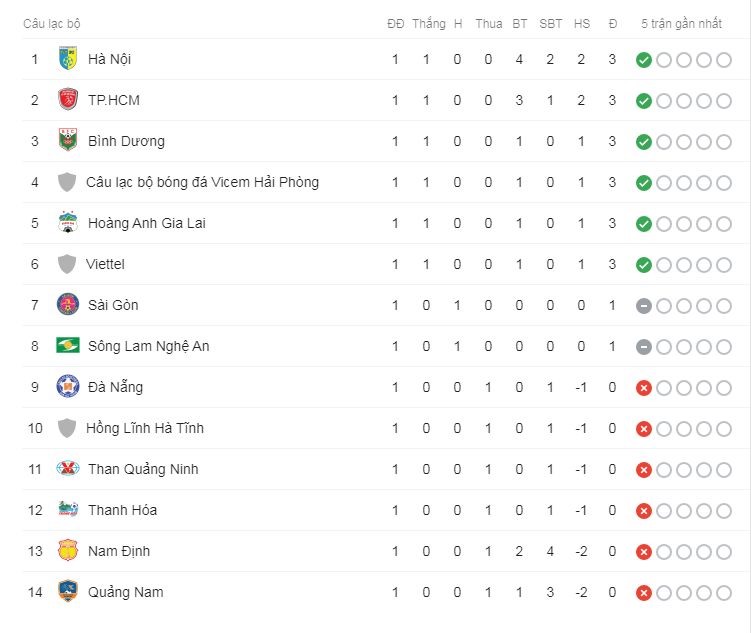Click the Hoàng Anh Gia Lai logo
The image size is (751, 633).
point(68,223)
